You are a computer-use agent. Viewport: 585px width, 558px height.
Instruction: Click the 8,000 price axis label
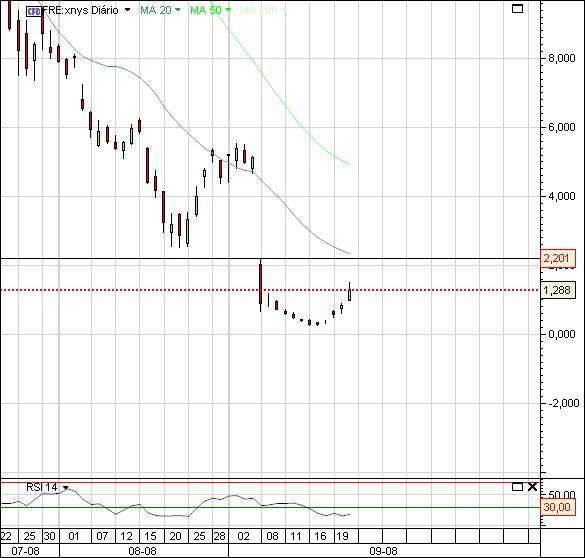561,58
